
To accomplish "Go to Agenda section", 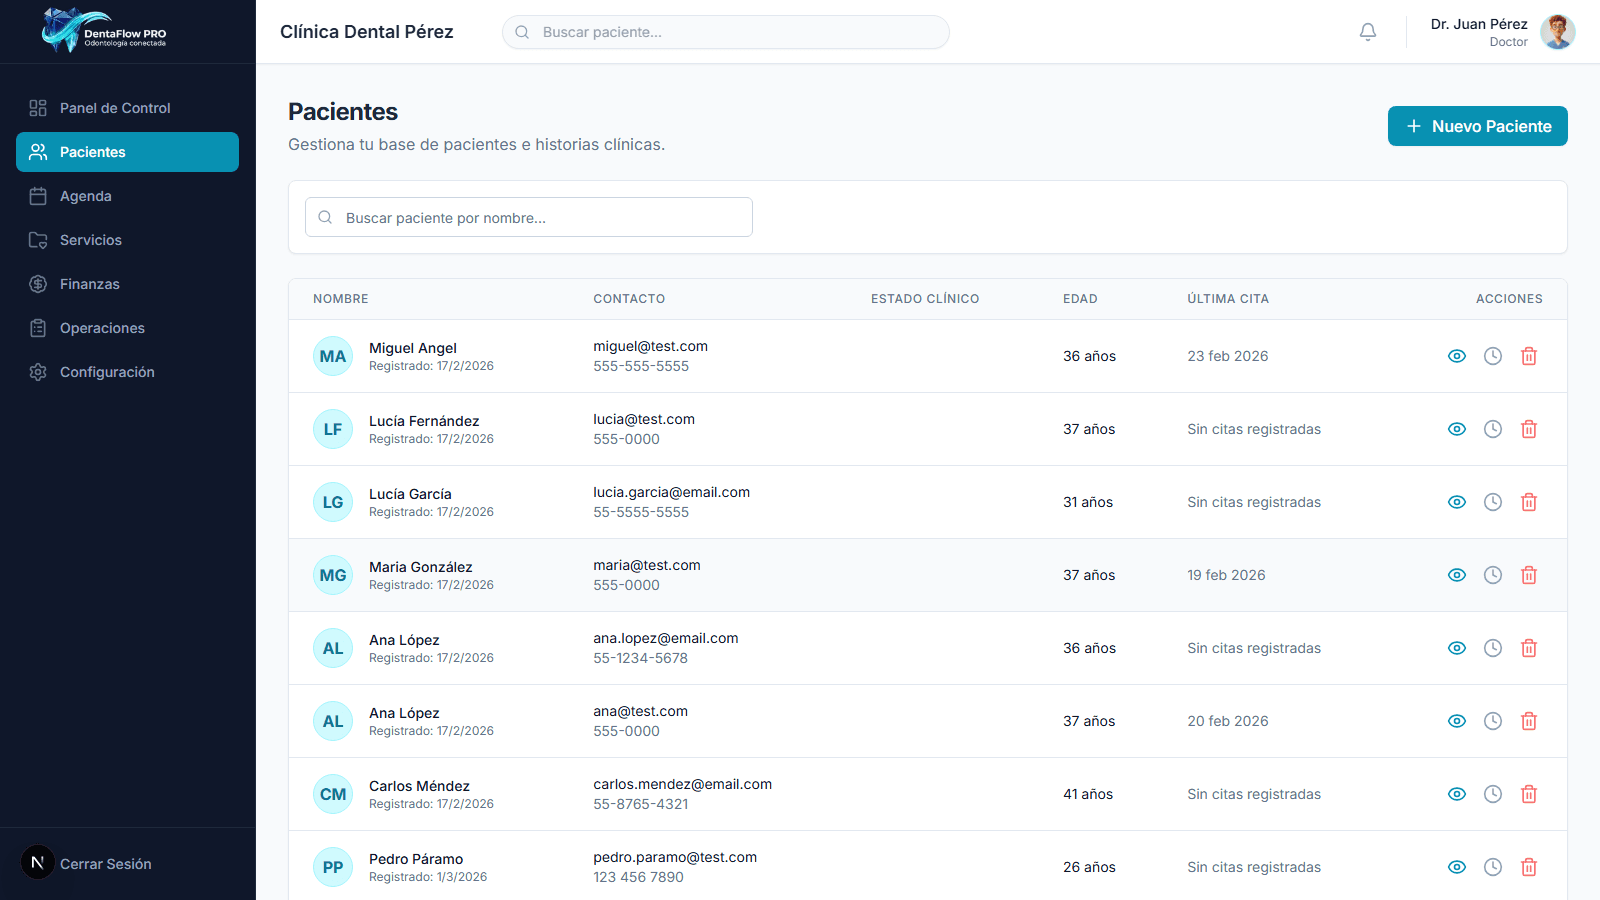I will pos(86,196).
